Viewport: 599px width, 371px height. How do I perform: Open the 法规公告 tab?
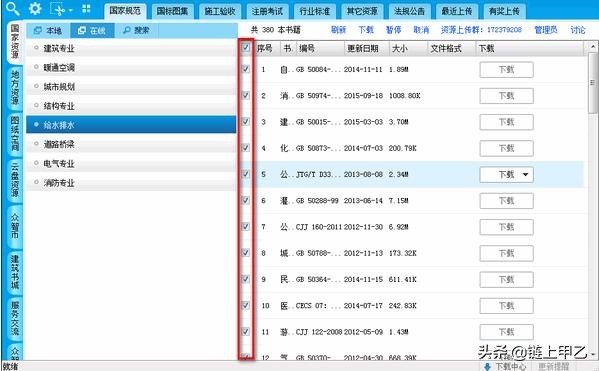(x=409, y=11)
